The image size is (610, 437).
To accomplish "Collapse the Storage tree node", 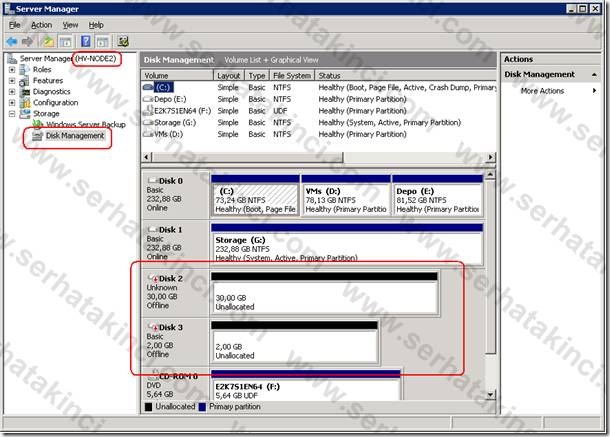I will pos(12,114).
